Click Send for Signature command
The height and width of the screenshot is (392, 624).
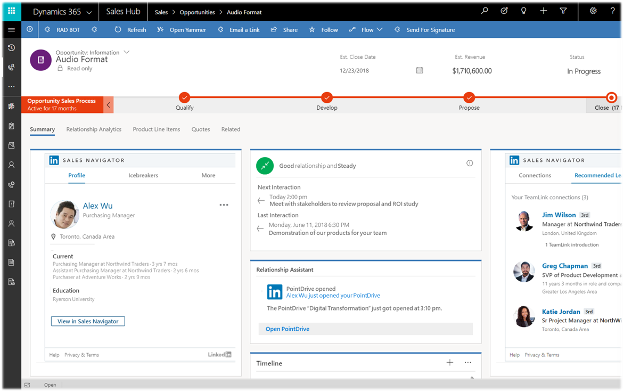425,30
